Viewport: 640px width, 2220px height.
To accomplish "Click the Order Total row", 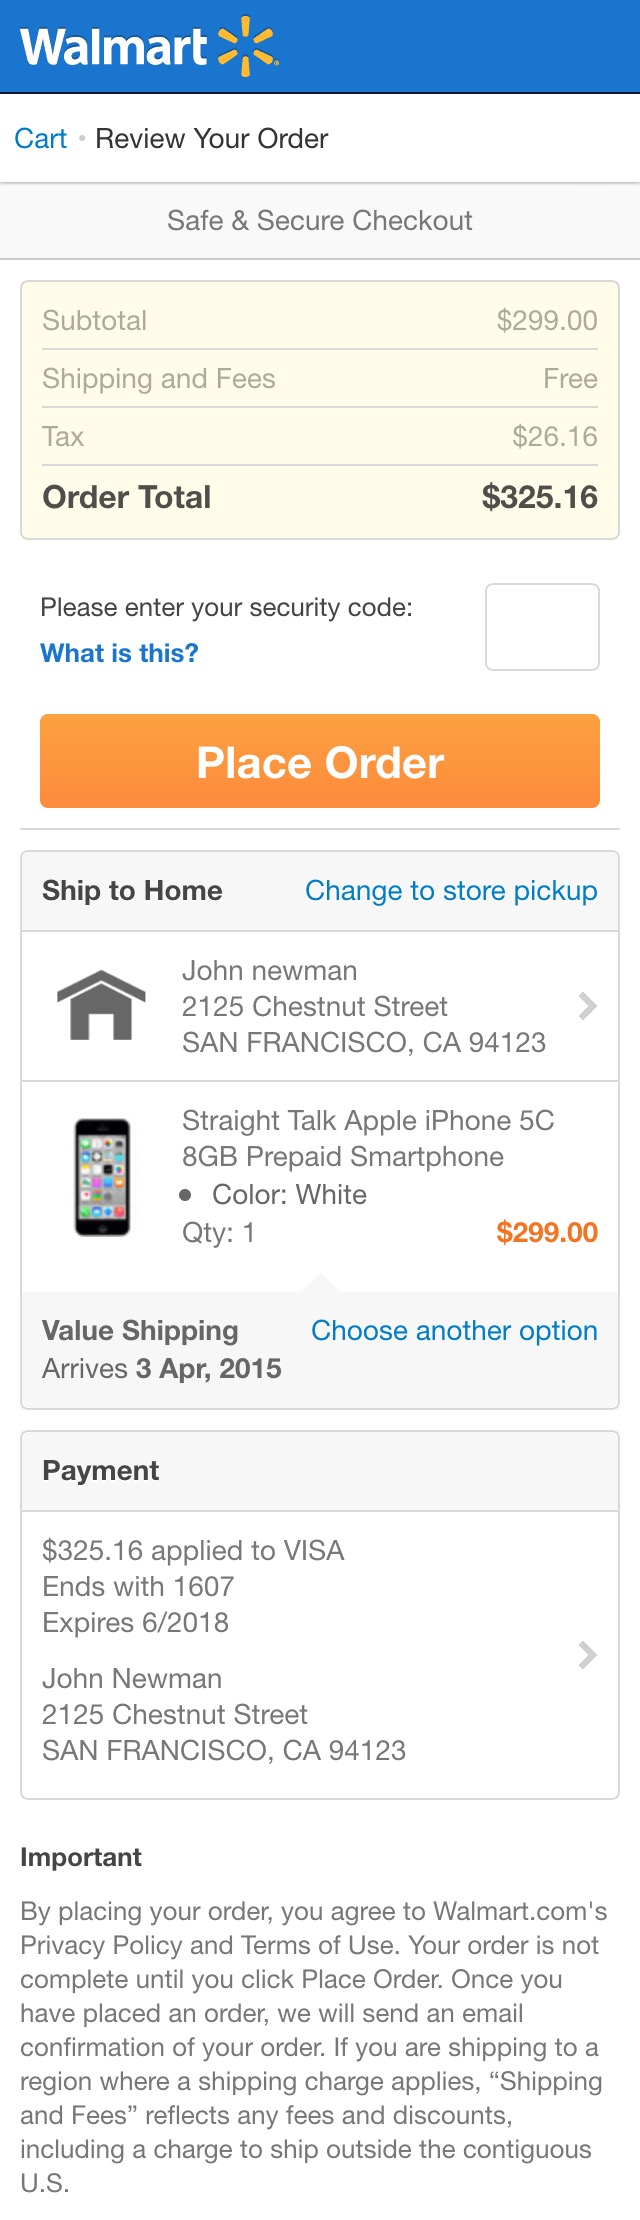I will pos(319,497).
